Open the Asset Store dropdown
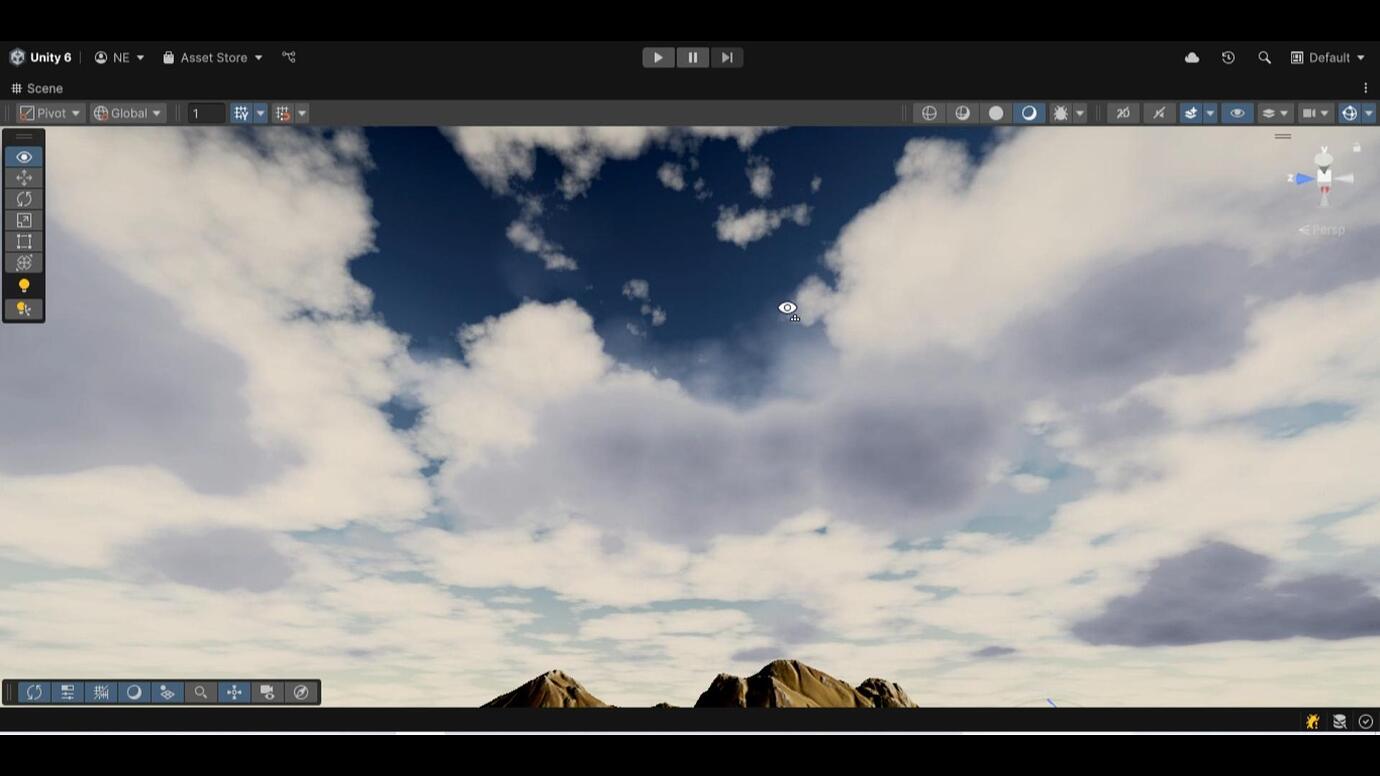 coord(212,57)
